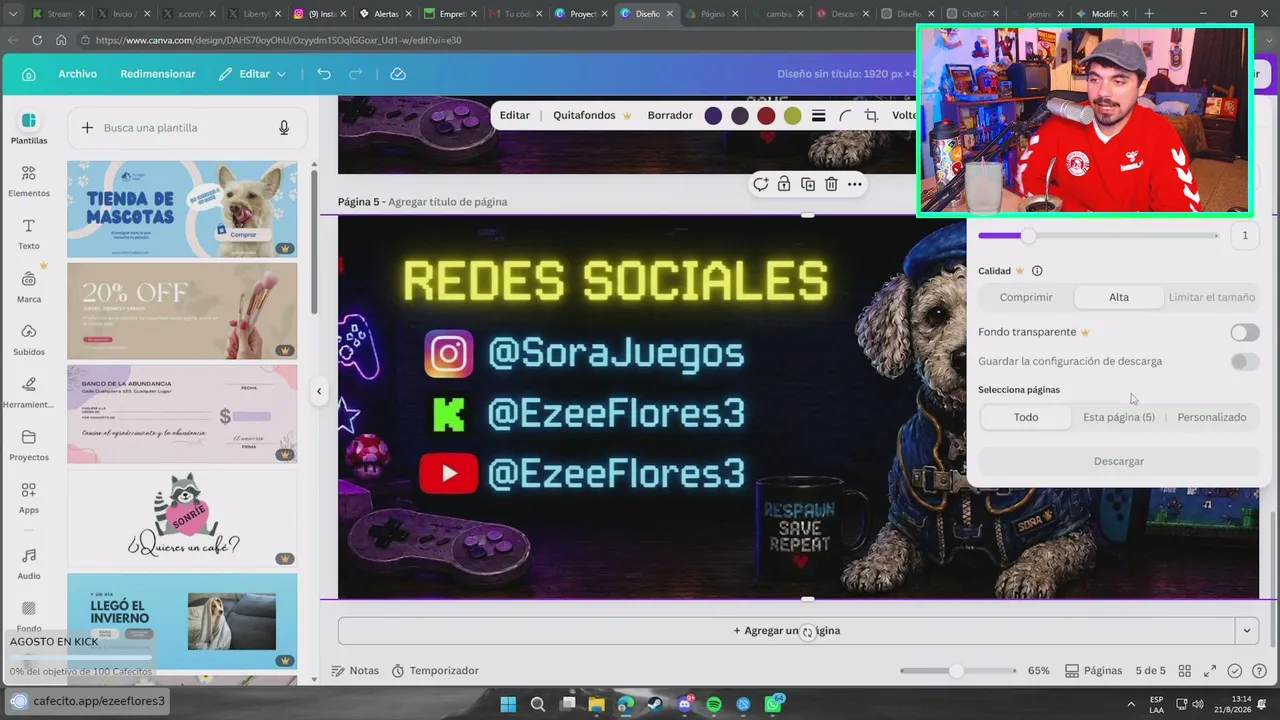Open the Plantillas sidebar panel
The image size is (1280, 720).
click(x=29, y=128)
